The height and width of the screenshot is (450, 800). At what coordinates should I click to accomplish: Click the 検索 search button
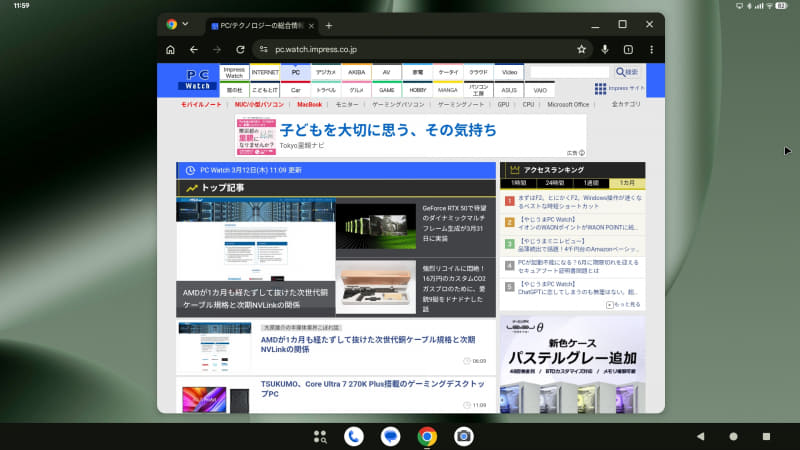(x=627, y=72)
